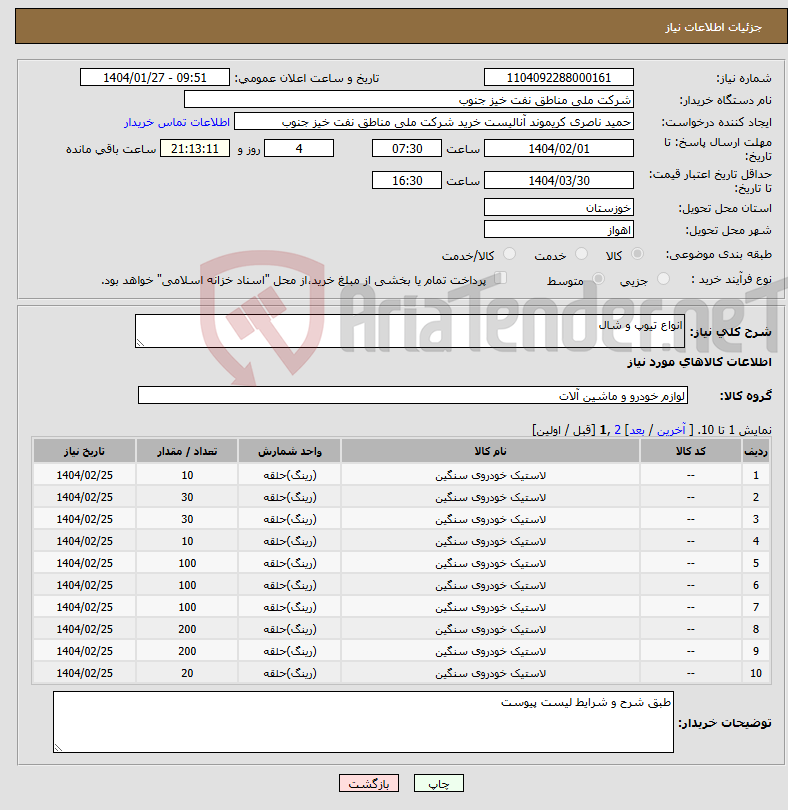Click quantity 20 in row 10

tap(187, 673)
